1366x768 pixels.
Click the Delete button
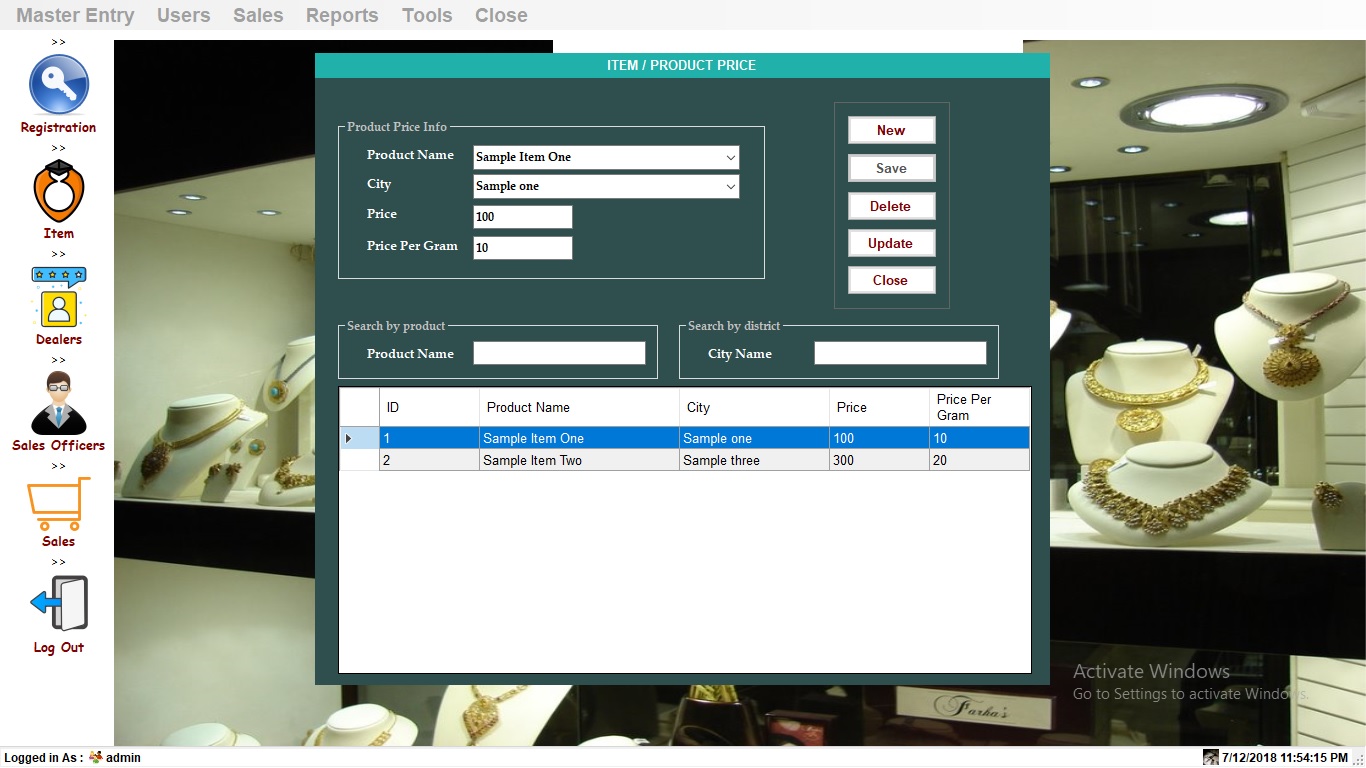(890, 206)
